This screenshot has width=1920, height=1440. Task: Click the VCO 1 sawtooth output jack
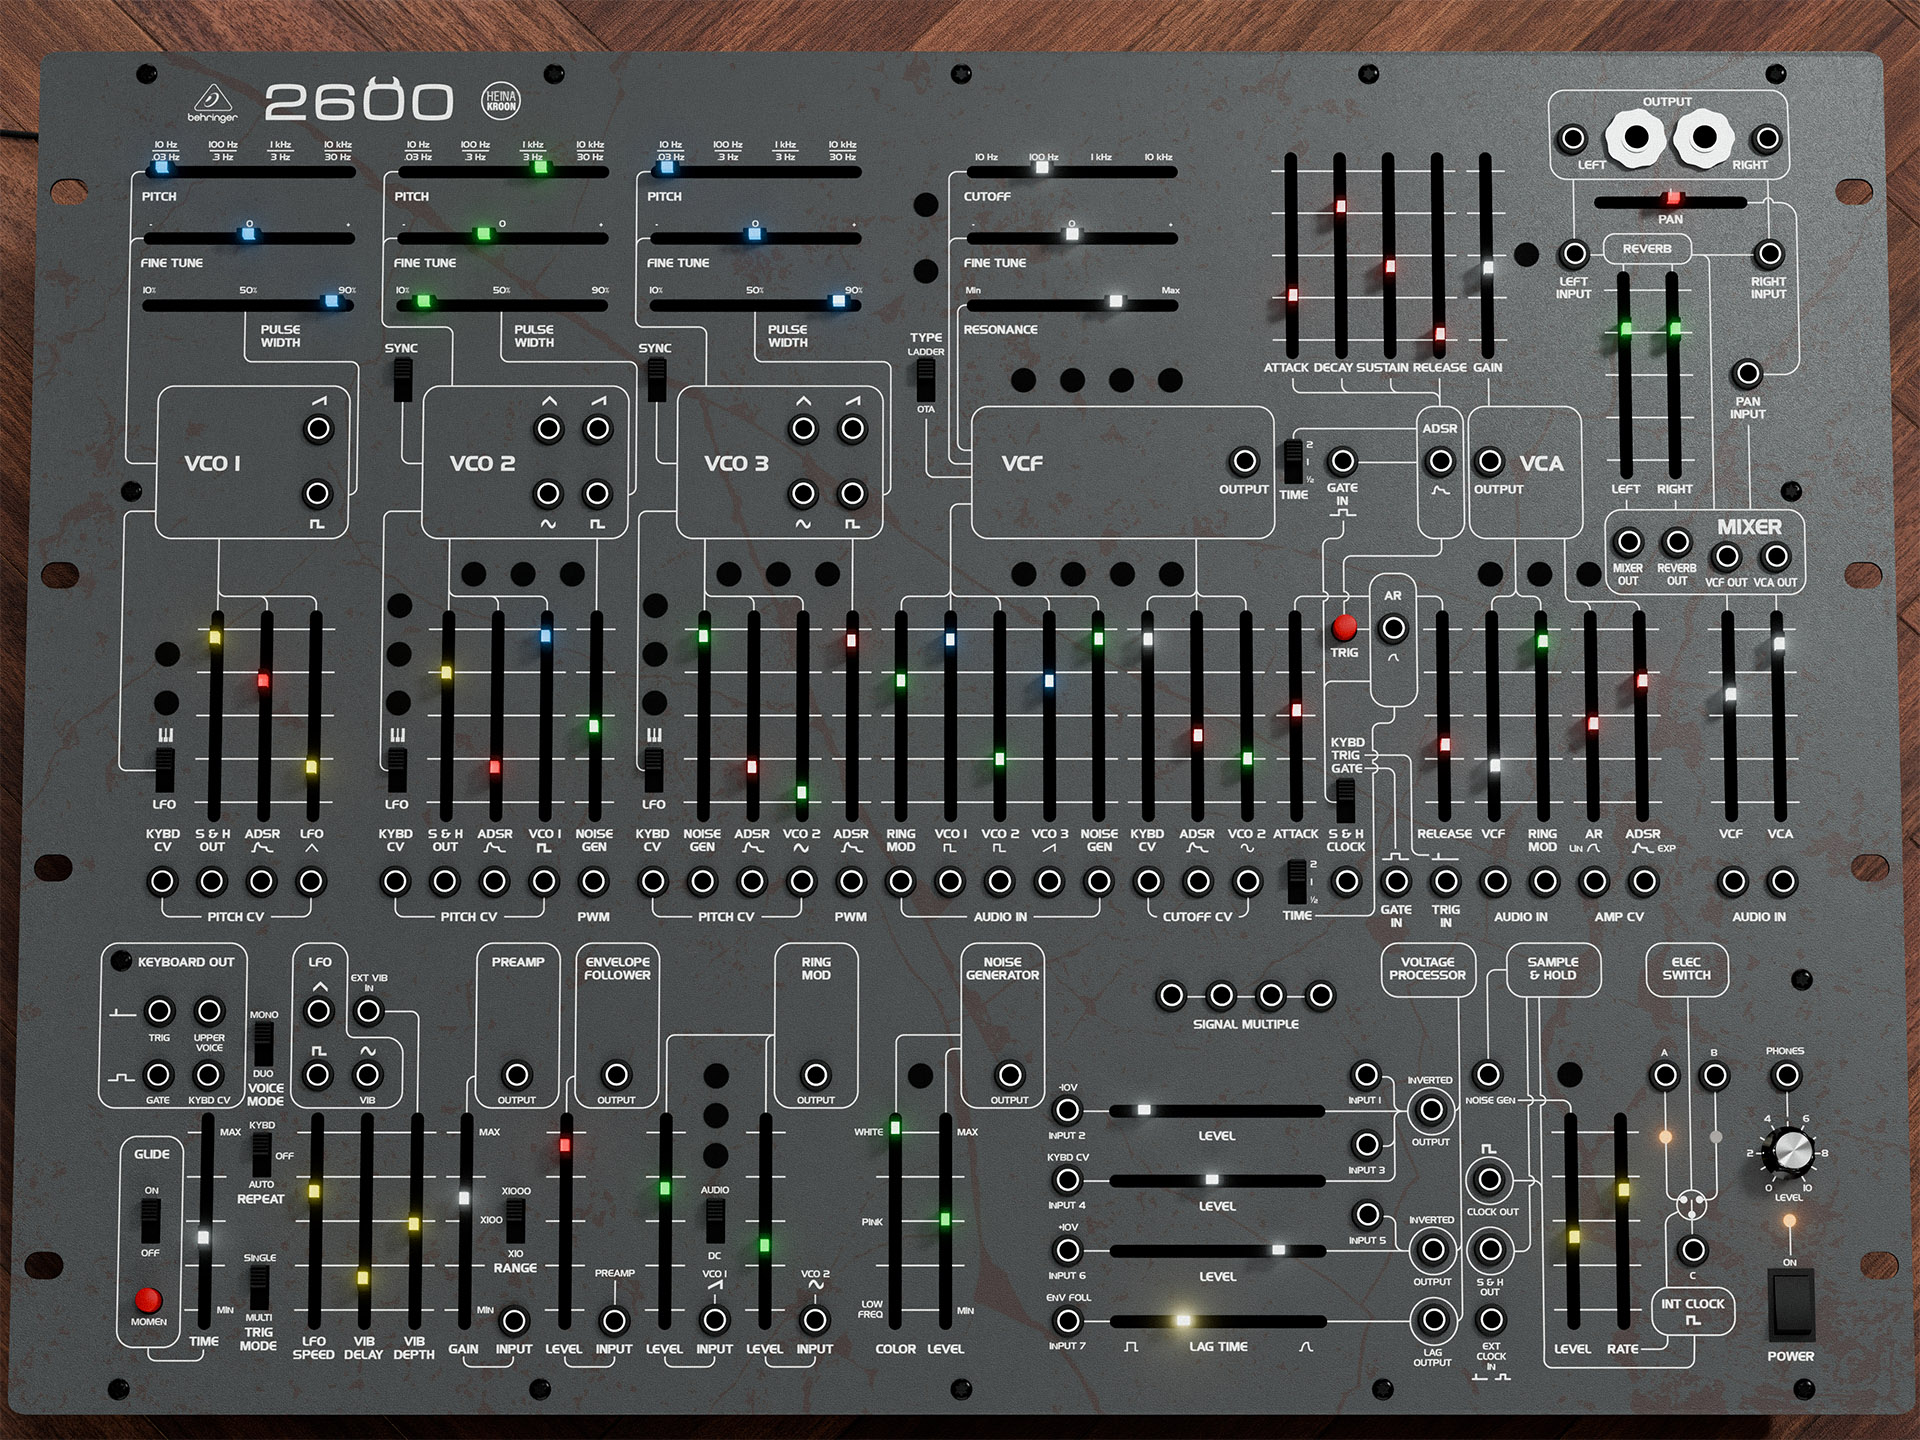click(x=318, y=429)
